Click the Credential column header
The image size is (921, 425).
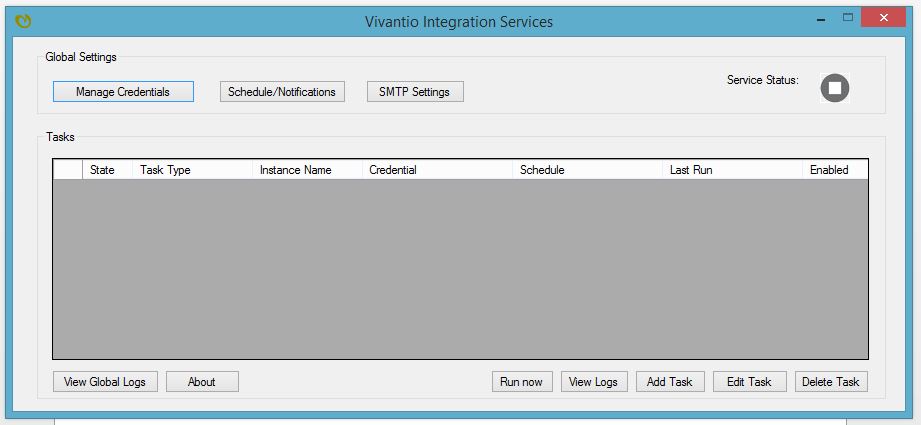click(x=437, y=170)
